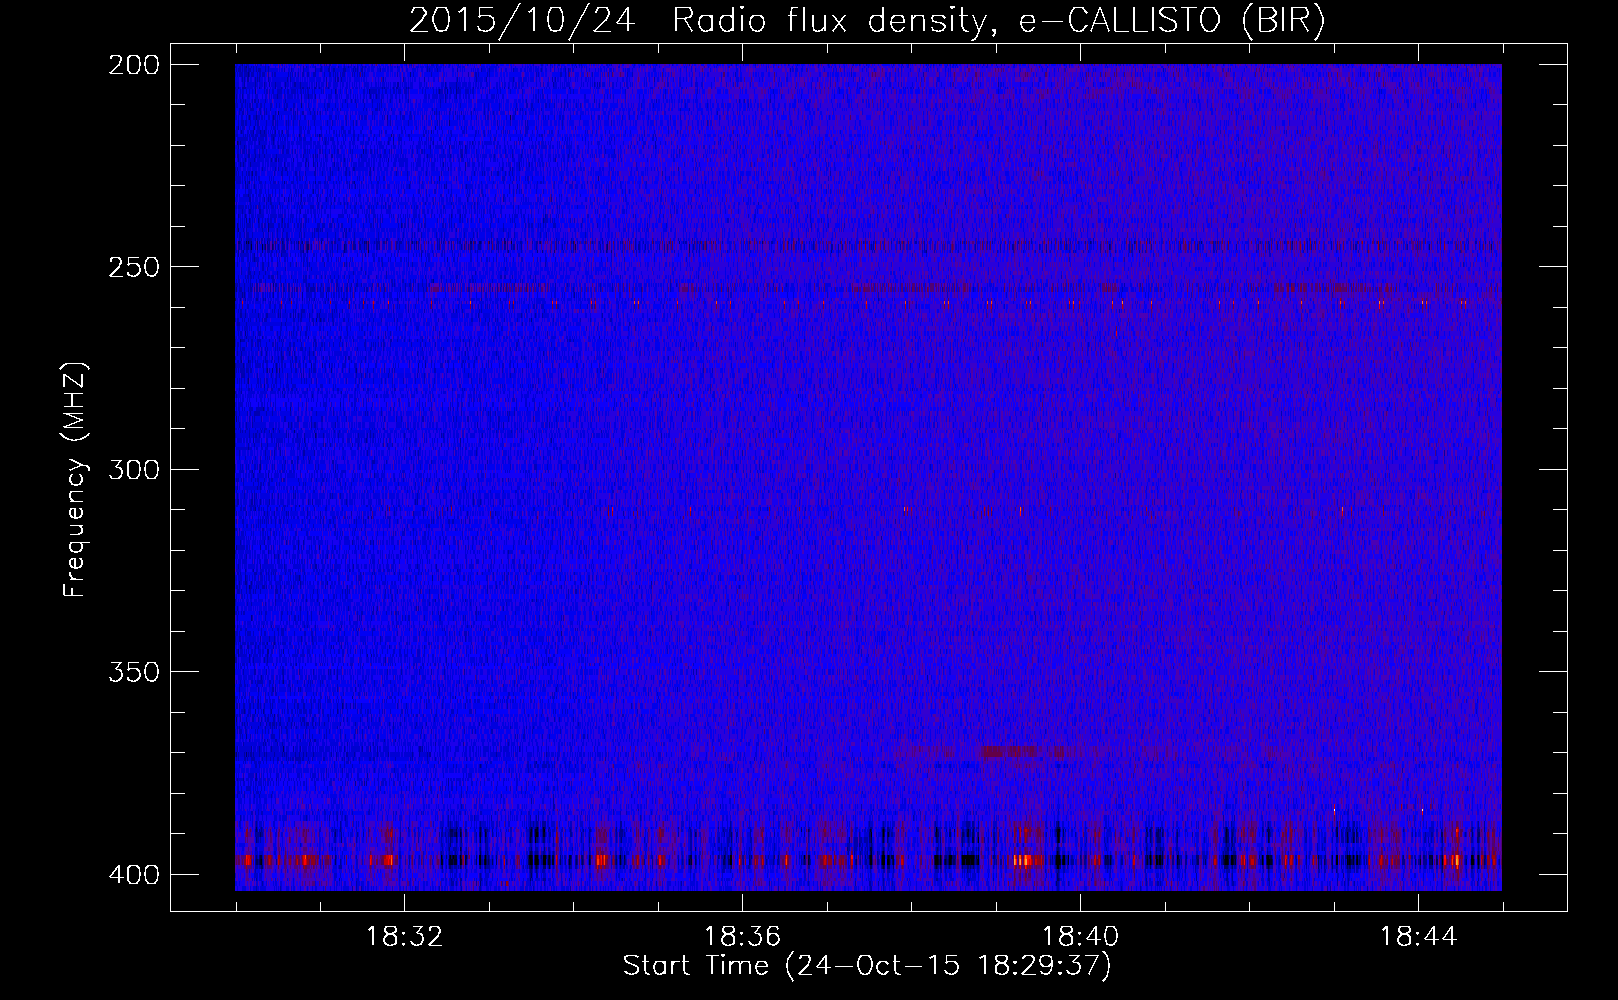Image resolution: width=1618 pixels, height=1000 pixels.
Task: Click the 200 frequency tick label
Action: click(133, 65)
